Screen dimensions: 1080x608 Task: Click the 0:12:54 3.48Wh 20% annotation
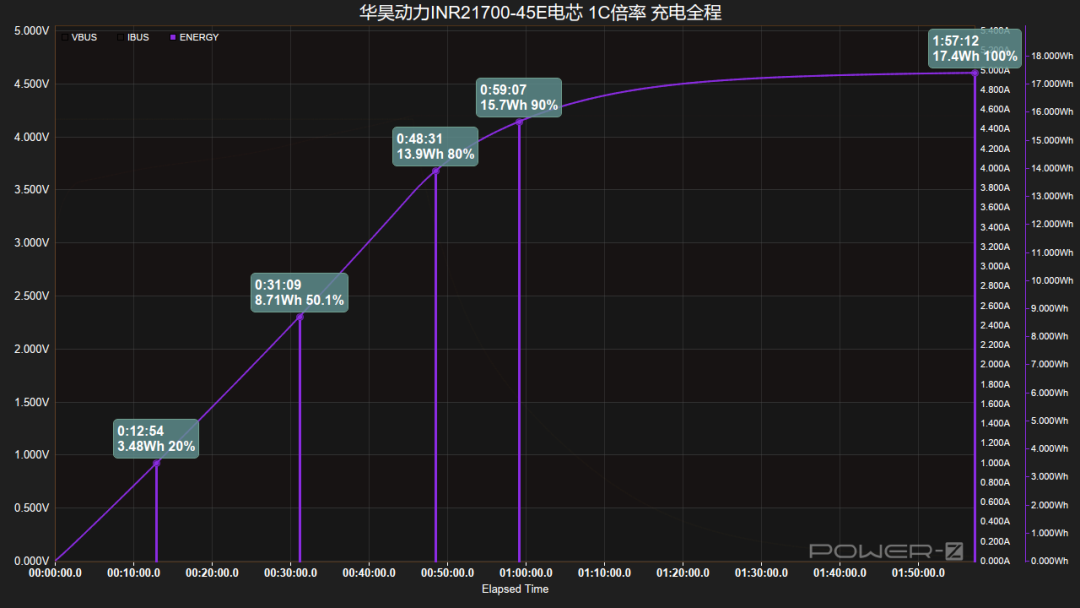pos(156,439)
